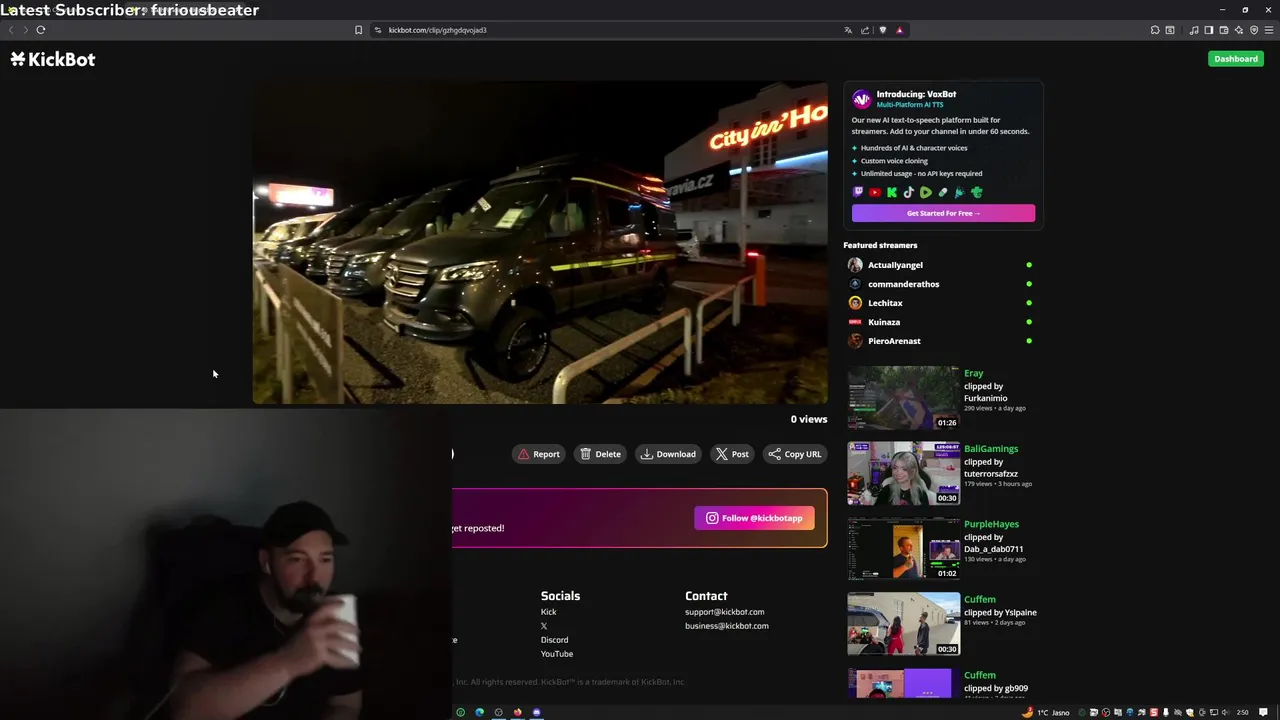Image resolution: width=1280 pixels, height=720 pixels.
Task: Click the VoxBot purple logo
Action: [862, 99]
